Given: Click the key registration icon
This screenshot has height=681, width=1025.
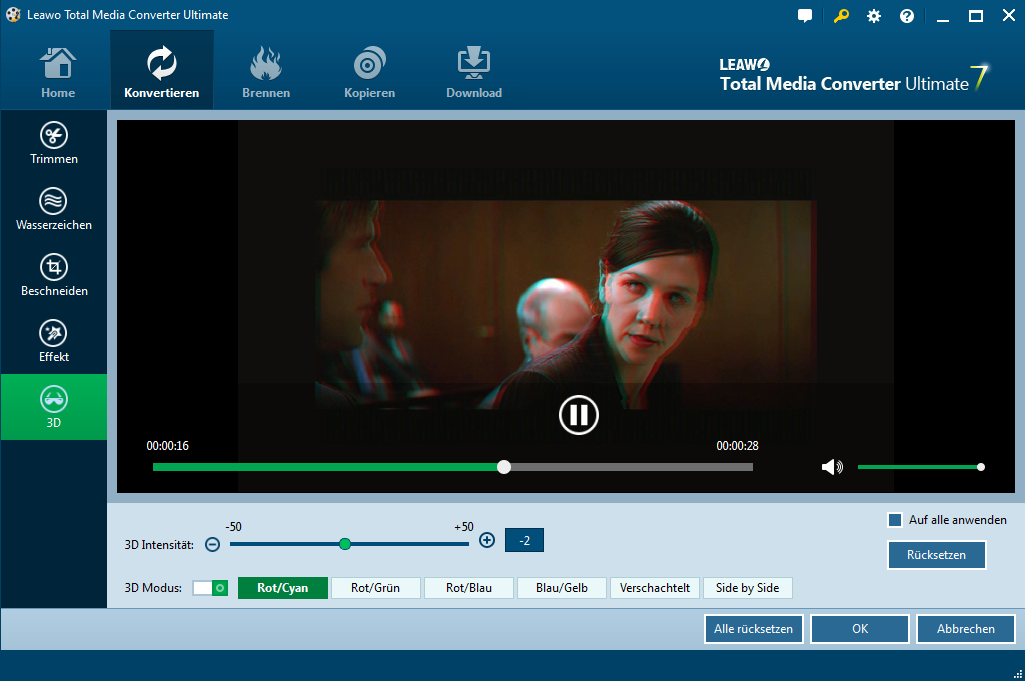Looking at the screenshot, I should point(841,16).
